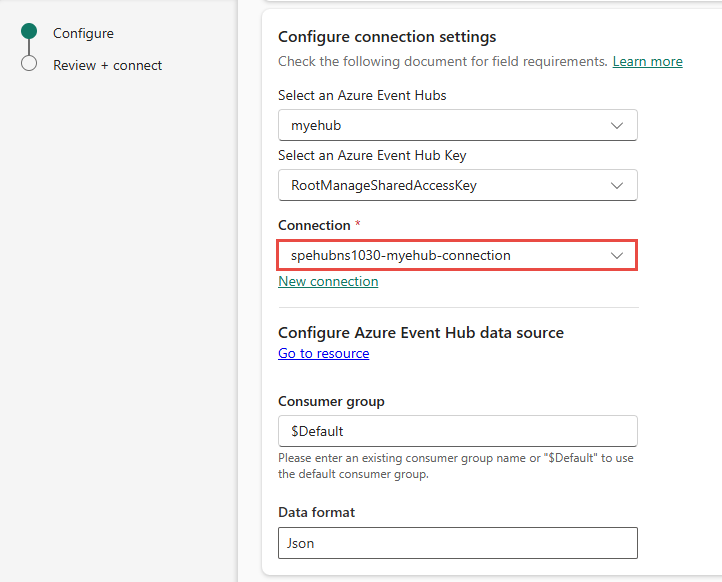722x582 pixels.
Task: Open the Learn more link
Action: 647,61
